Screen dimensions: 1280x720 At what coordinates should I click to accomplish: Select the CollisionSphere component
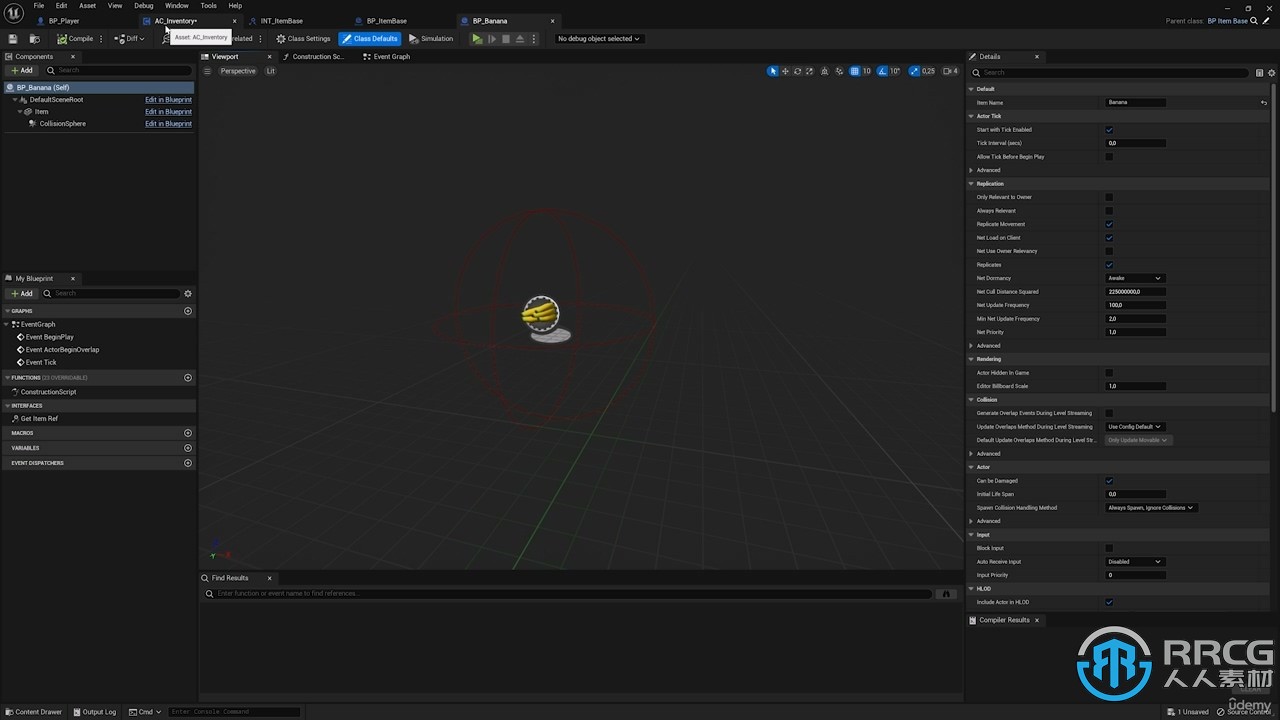pyautogui.click(x=62, y=124)
